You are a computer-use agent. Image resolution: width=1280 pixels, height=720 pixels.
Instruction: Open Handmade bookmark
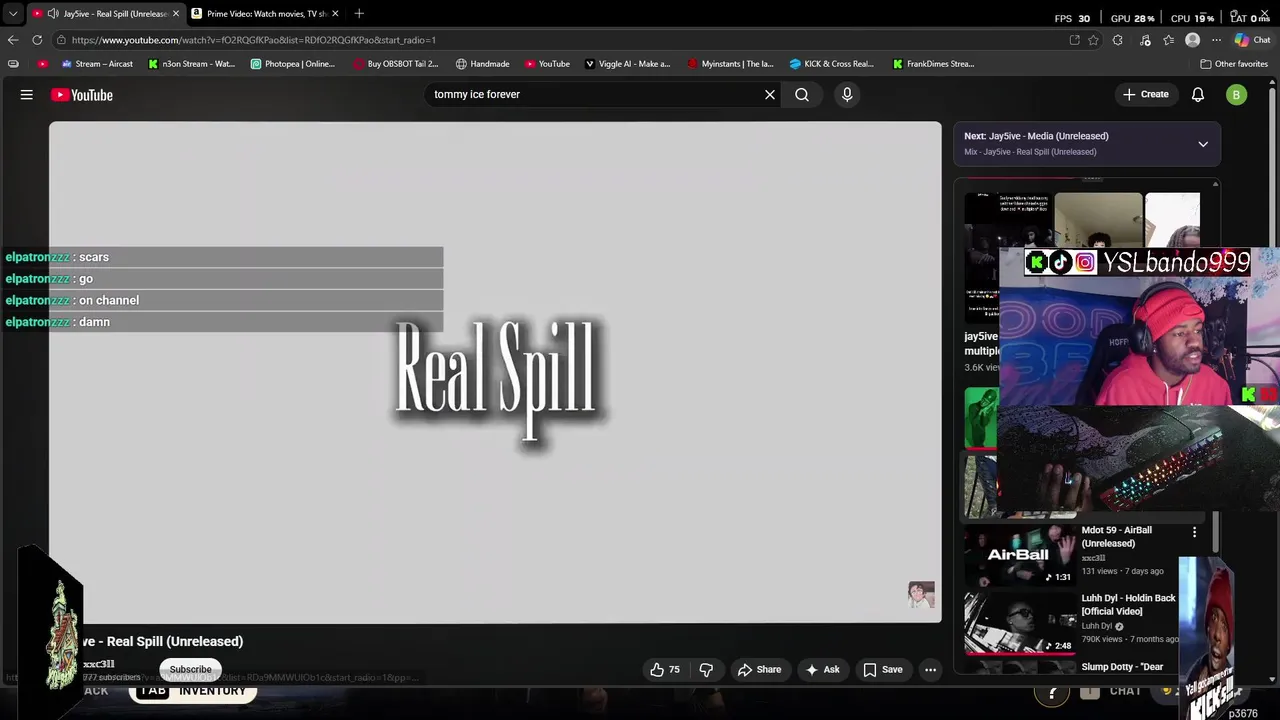tap(483, 64)
